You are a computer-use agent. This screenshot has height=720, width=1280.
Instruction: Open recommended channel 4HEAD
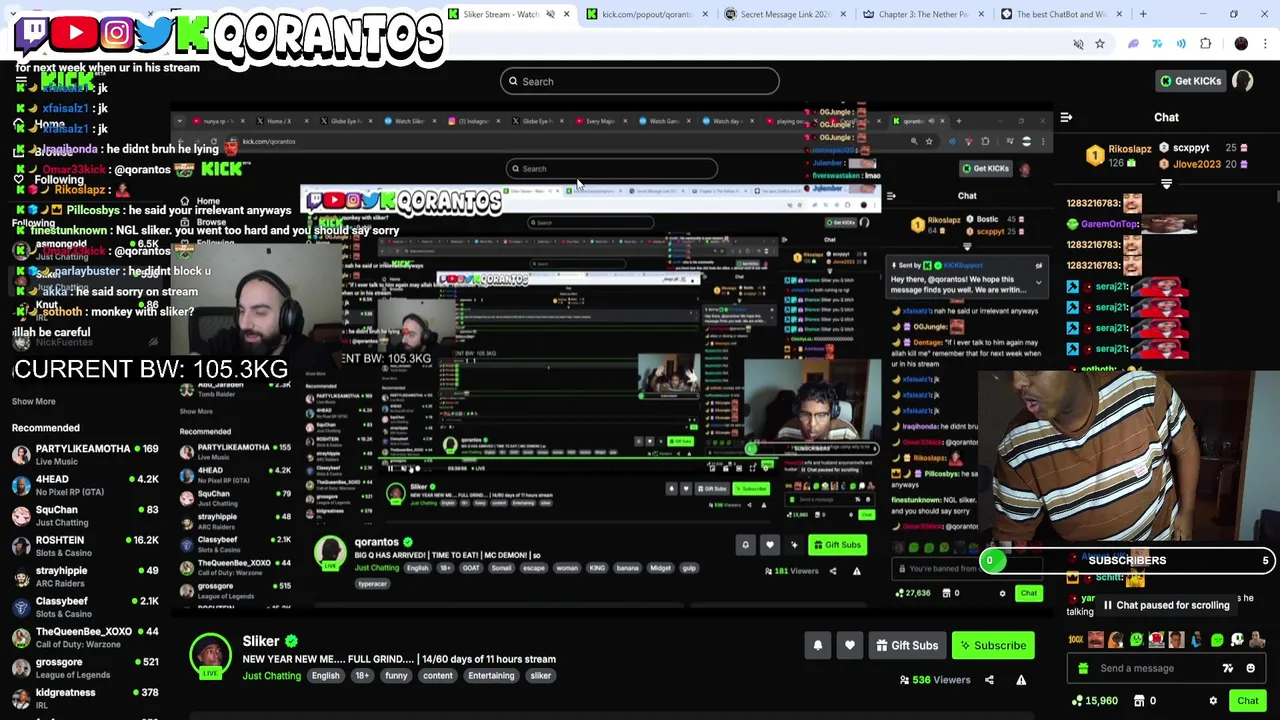(x=85, y=485)
